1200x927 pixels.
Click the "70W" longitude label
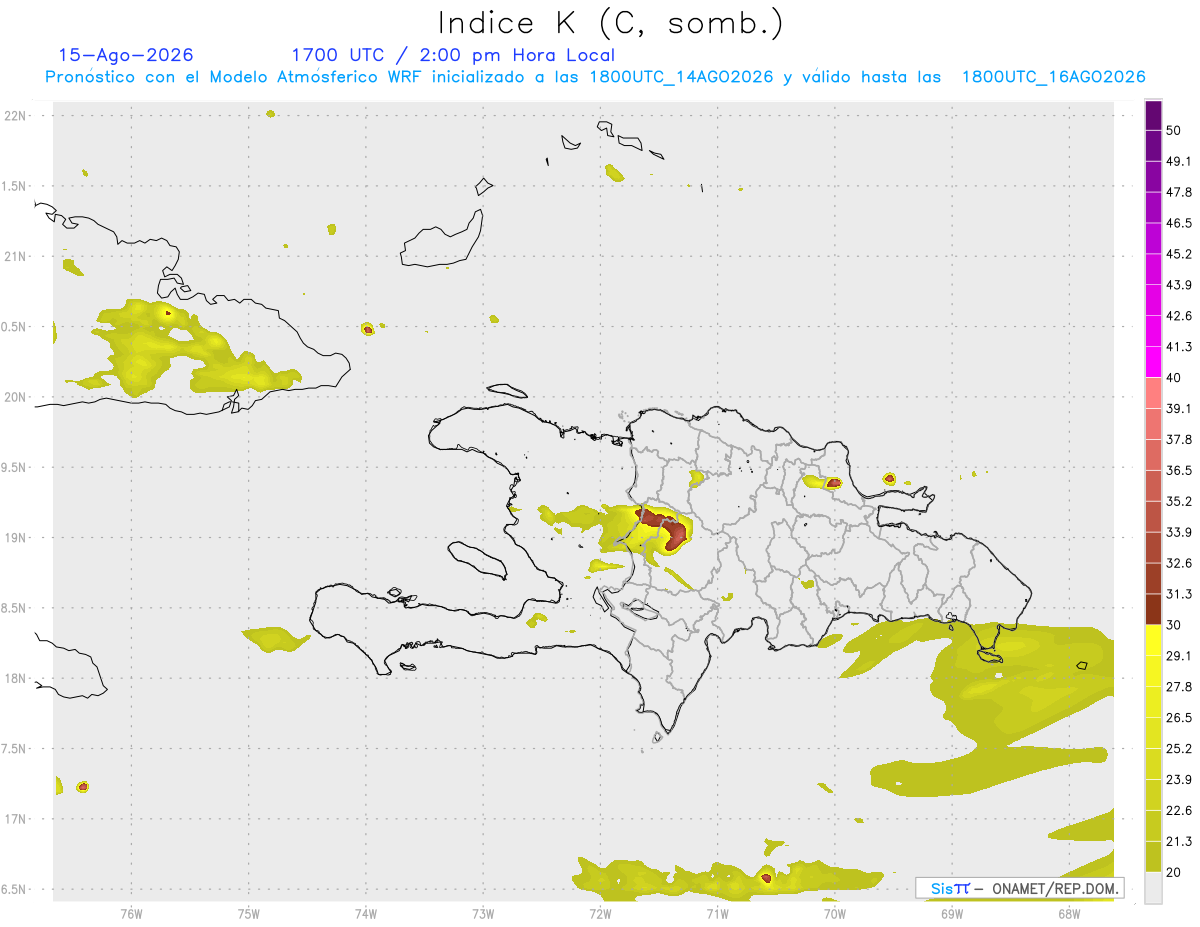pyautogui.click(x=835, y=914)
